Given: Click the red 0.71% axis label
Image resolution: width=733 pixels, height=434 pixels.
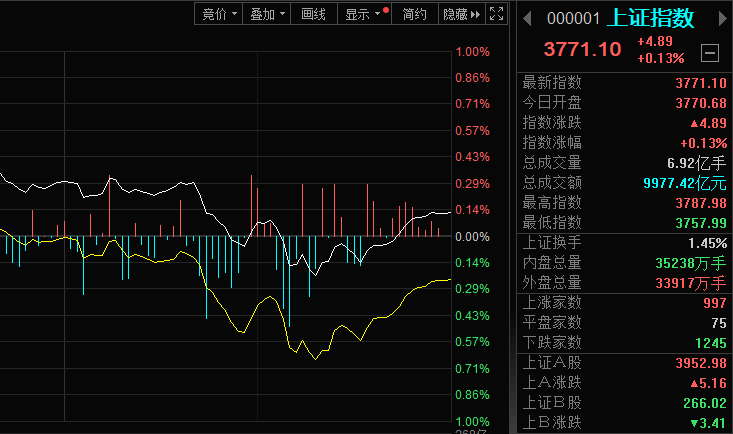Looking at the screenshot, I should (x=473, y=103).
